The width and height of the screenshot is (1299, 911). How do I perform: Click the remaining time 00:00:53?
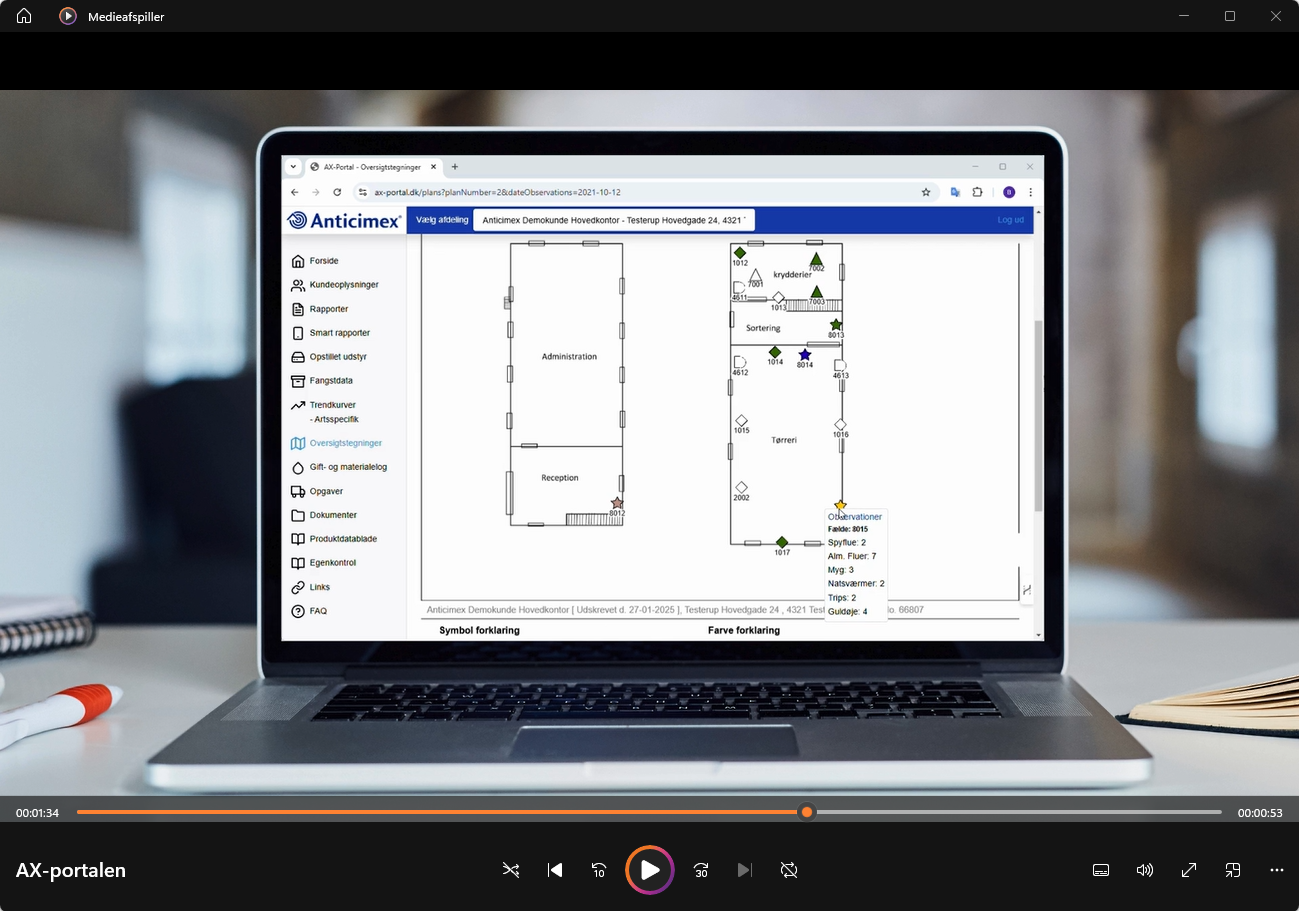pos(1260,813)
